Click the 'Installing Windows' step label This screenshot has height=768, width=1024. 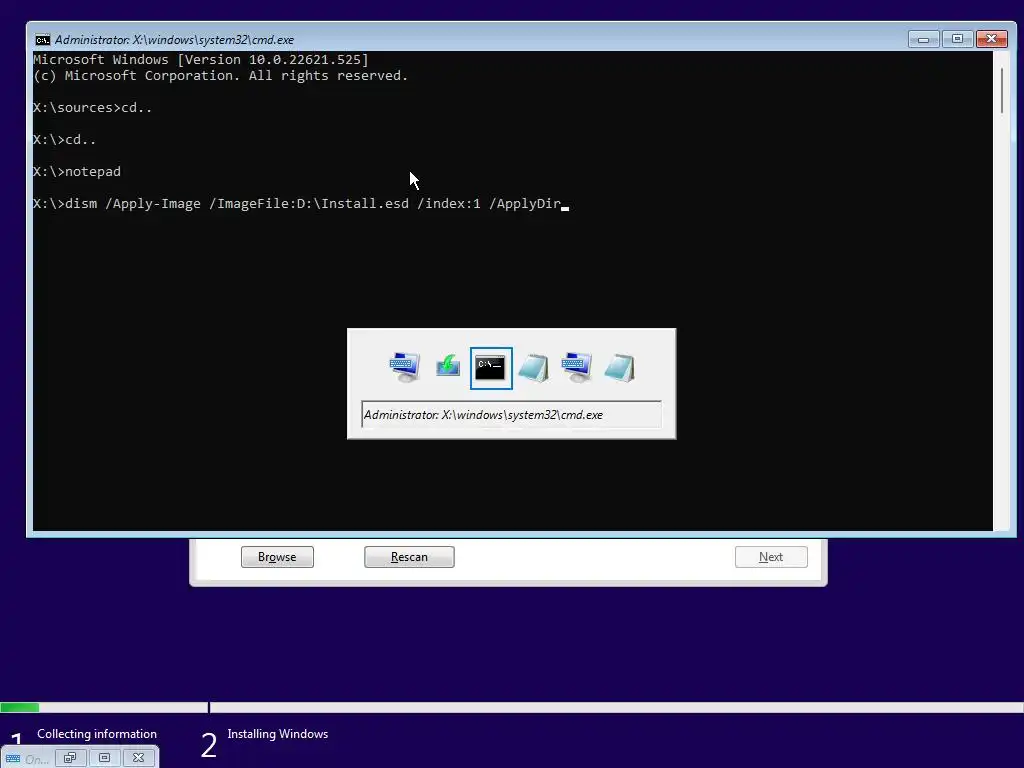[x=278, y=734]
